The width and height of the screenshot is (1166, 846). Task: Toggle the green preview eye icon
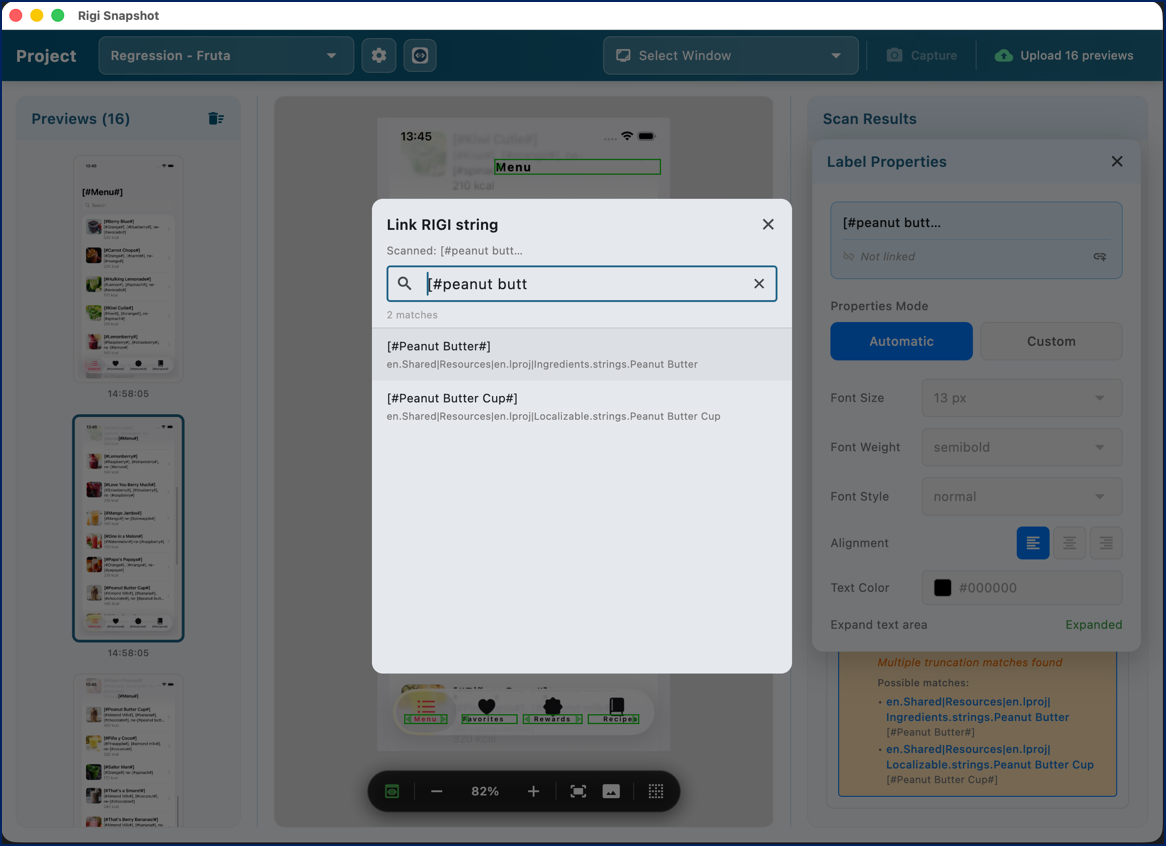[392, 792]
